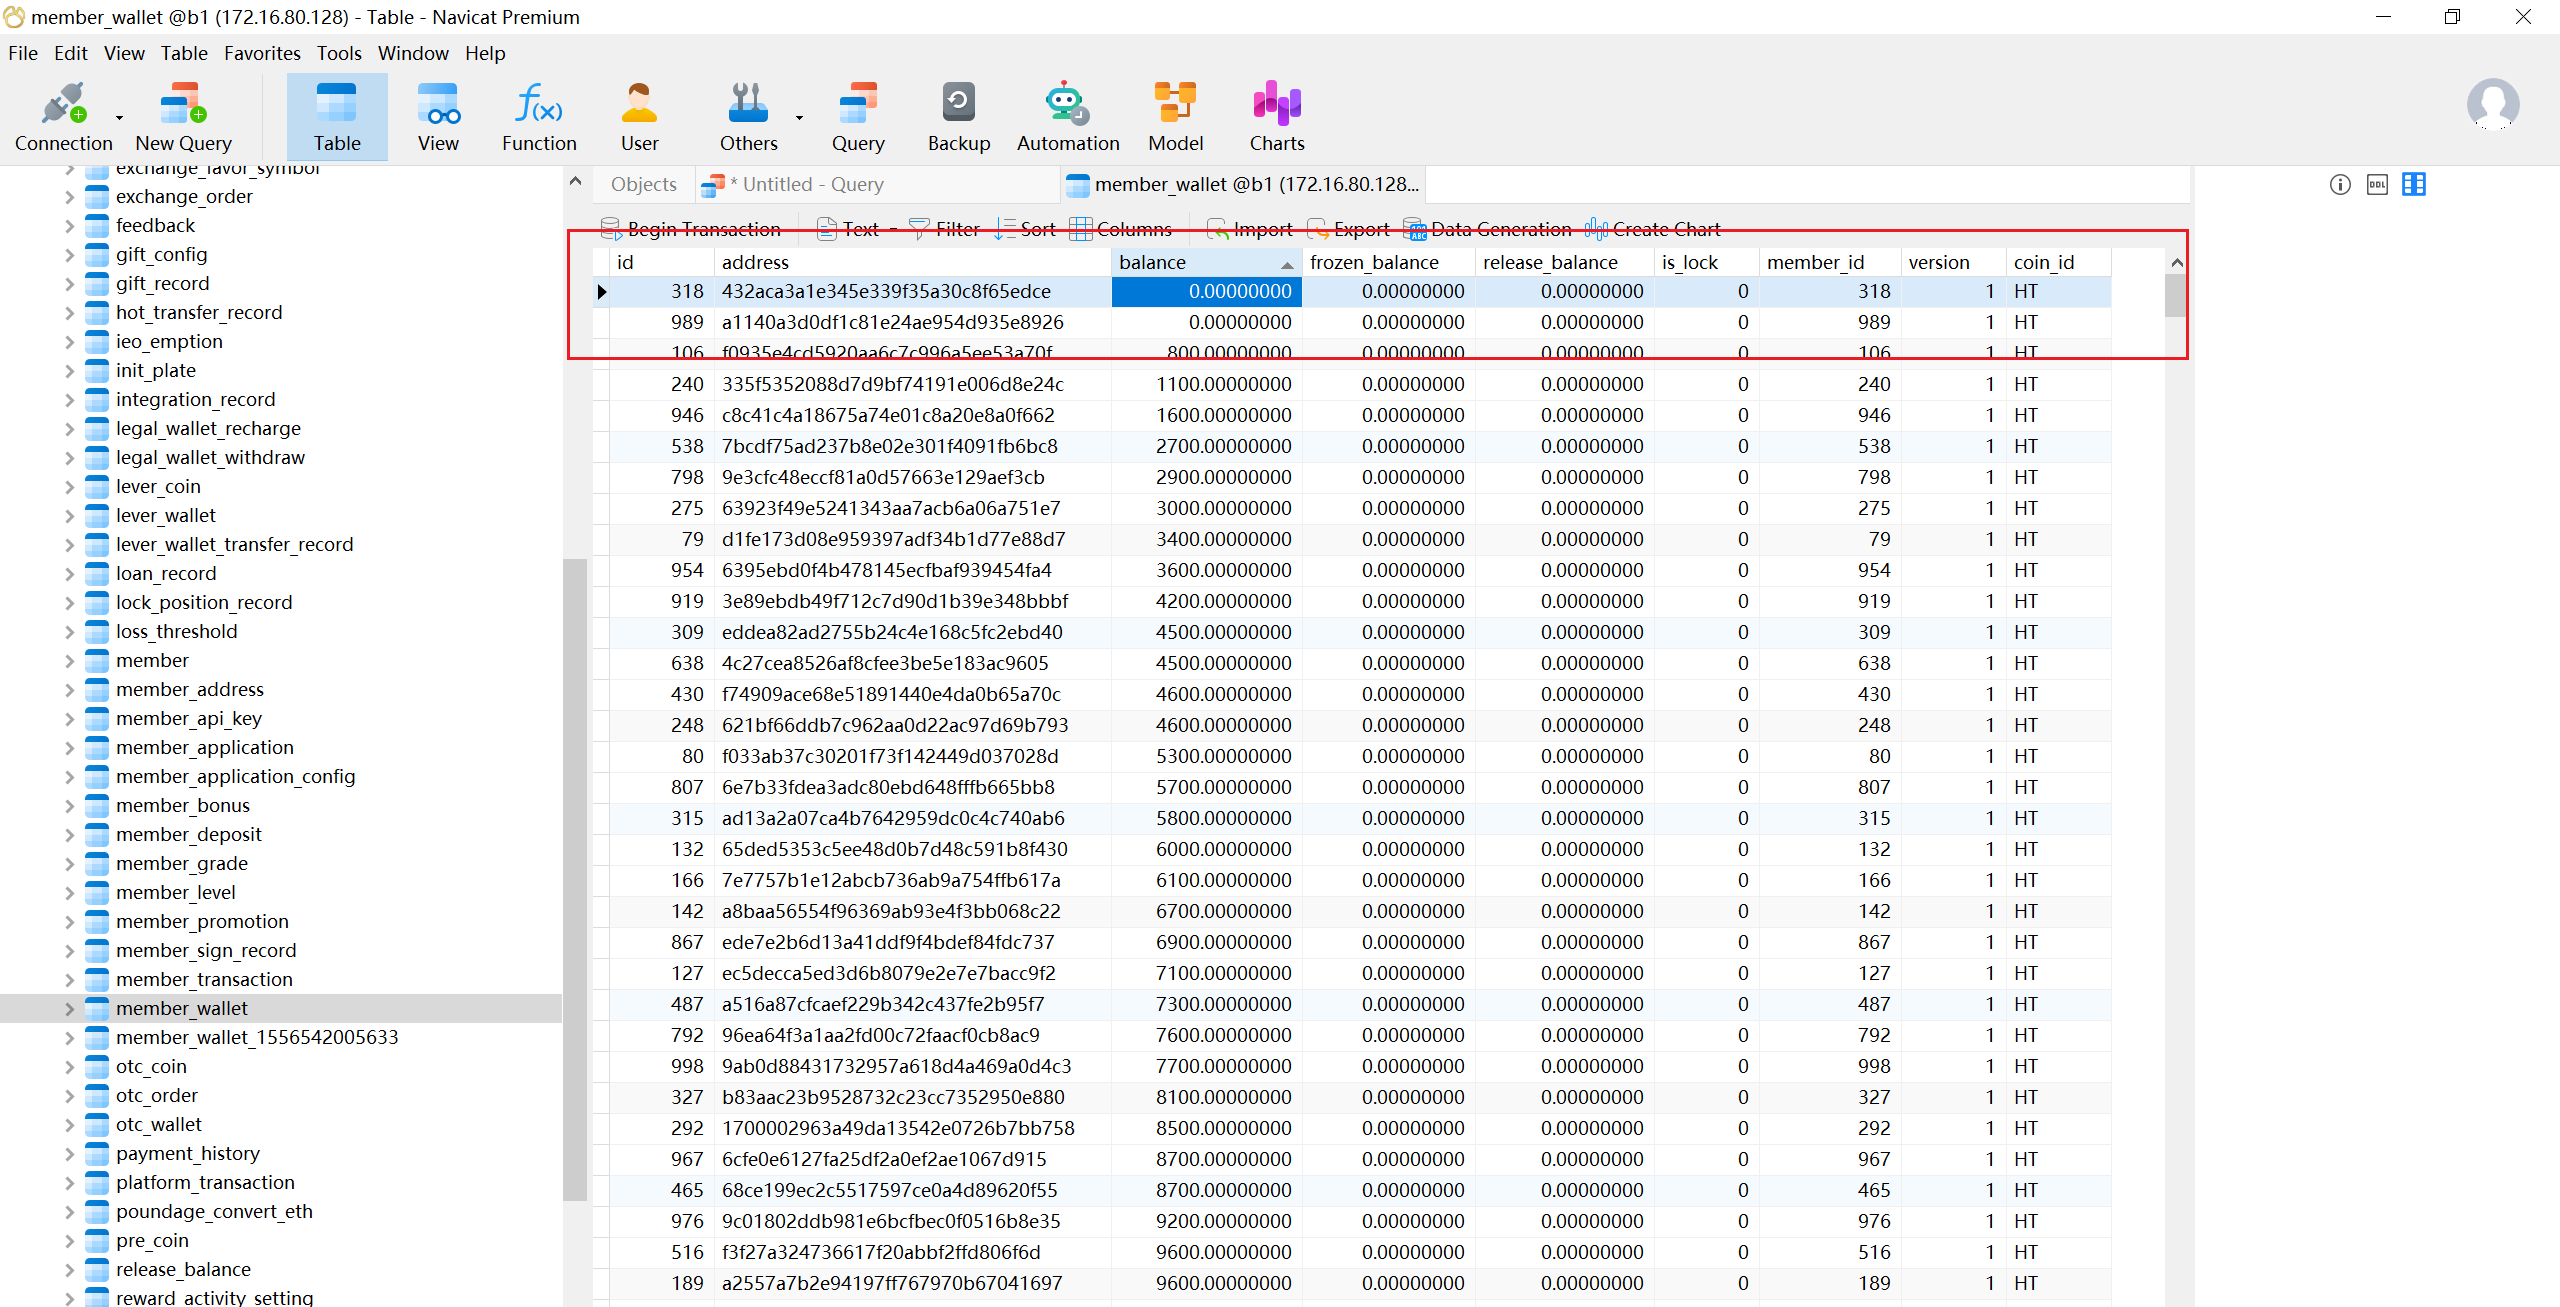
Task: Expand the otc_coin tree node
Action: coord(69,1067)
